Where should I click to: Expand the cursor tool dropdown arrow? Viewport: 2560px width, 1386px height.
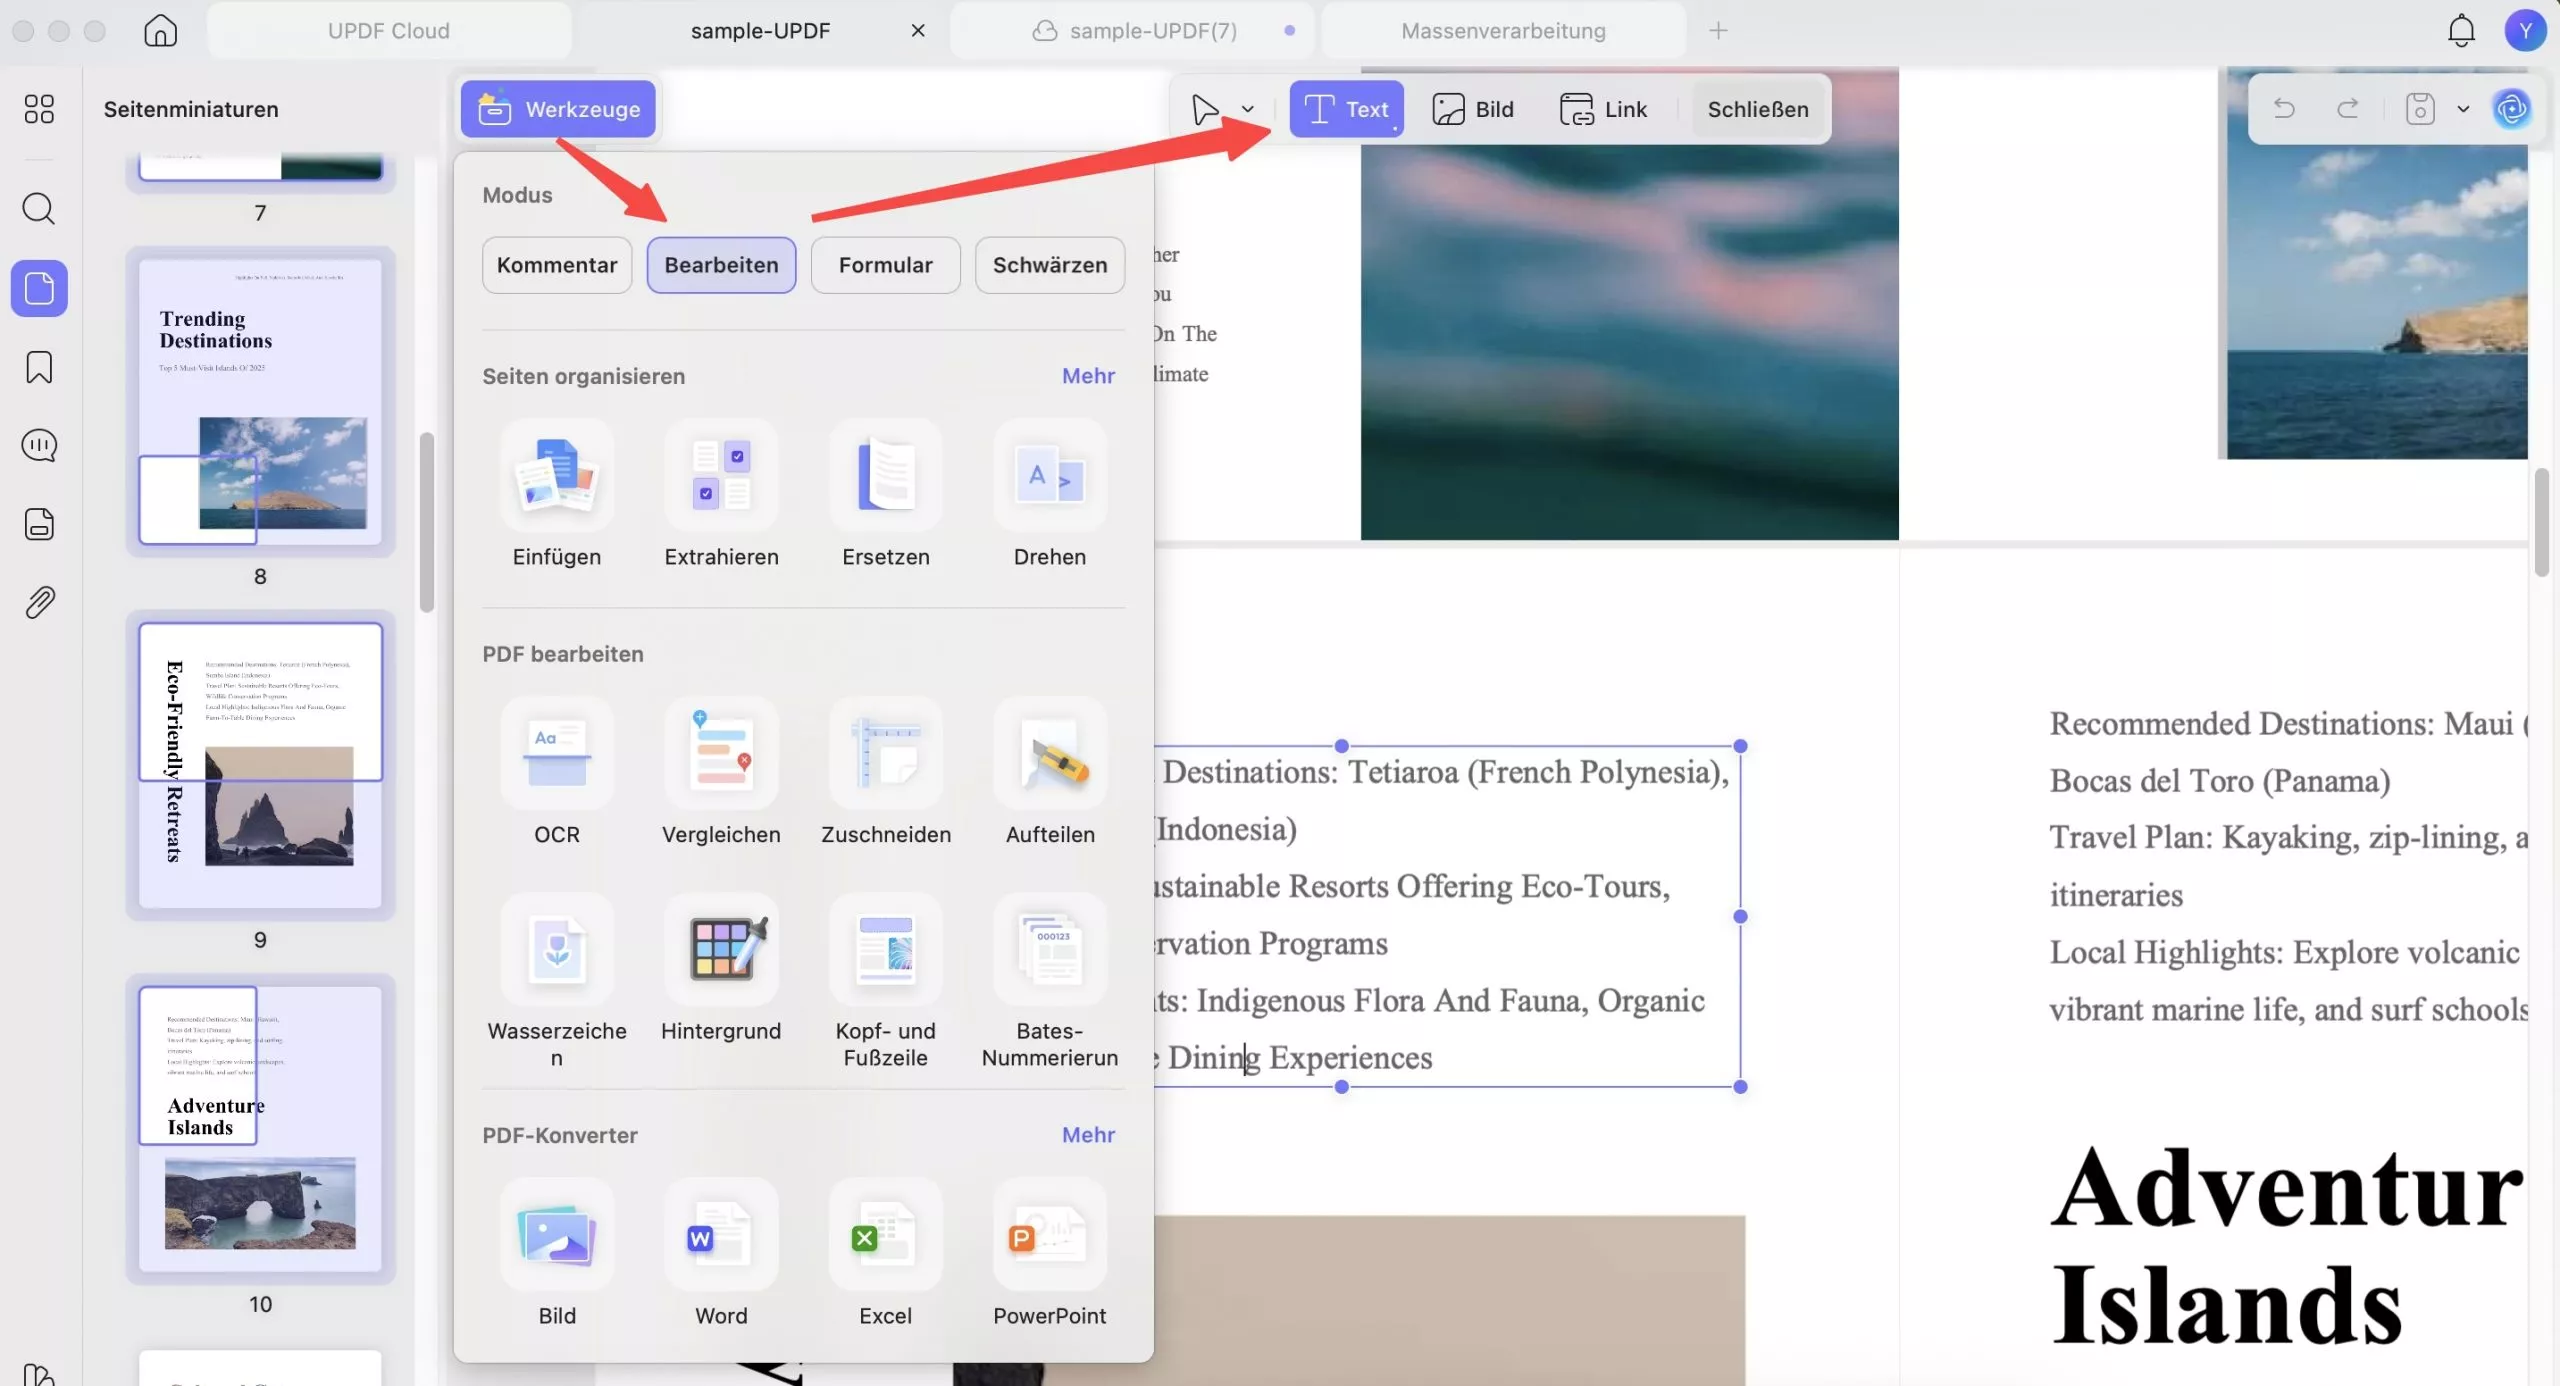pos(1248,109)
